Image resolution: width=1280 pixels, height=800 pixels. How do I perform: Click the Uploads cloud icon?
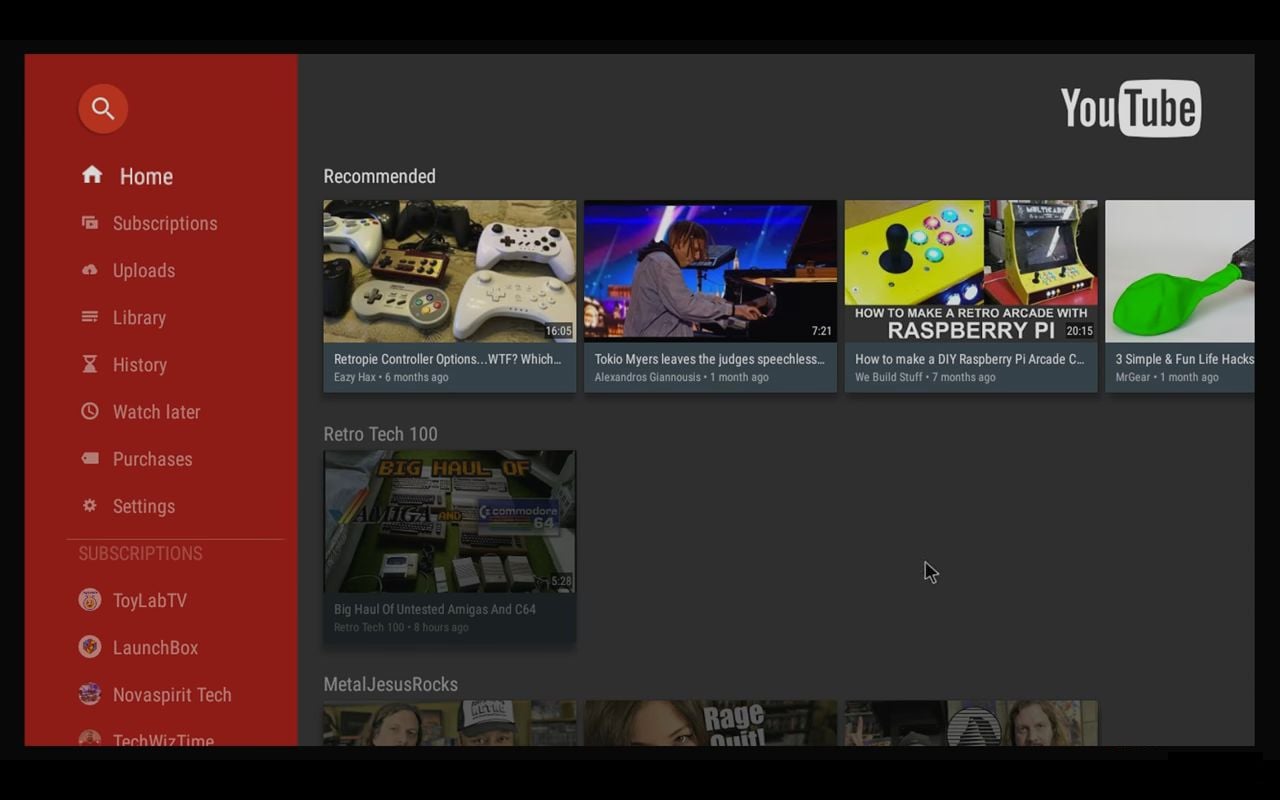90,270
